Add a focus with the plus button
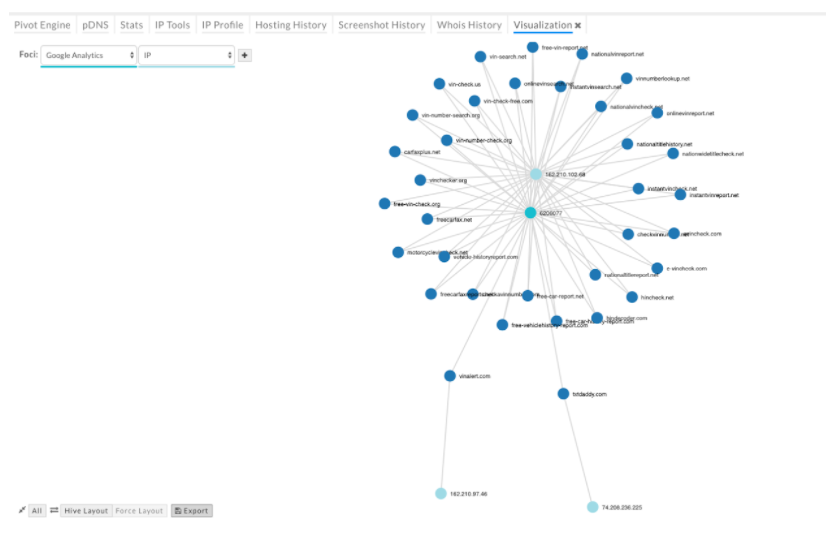Viewport: 826px width, 554px height. point(244,55)
